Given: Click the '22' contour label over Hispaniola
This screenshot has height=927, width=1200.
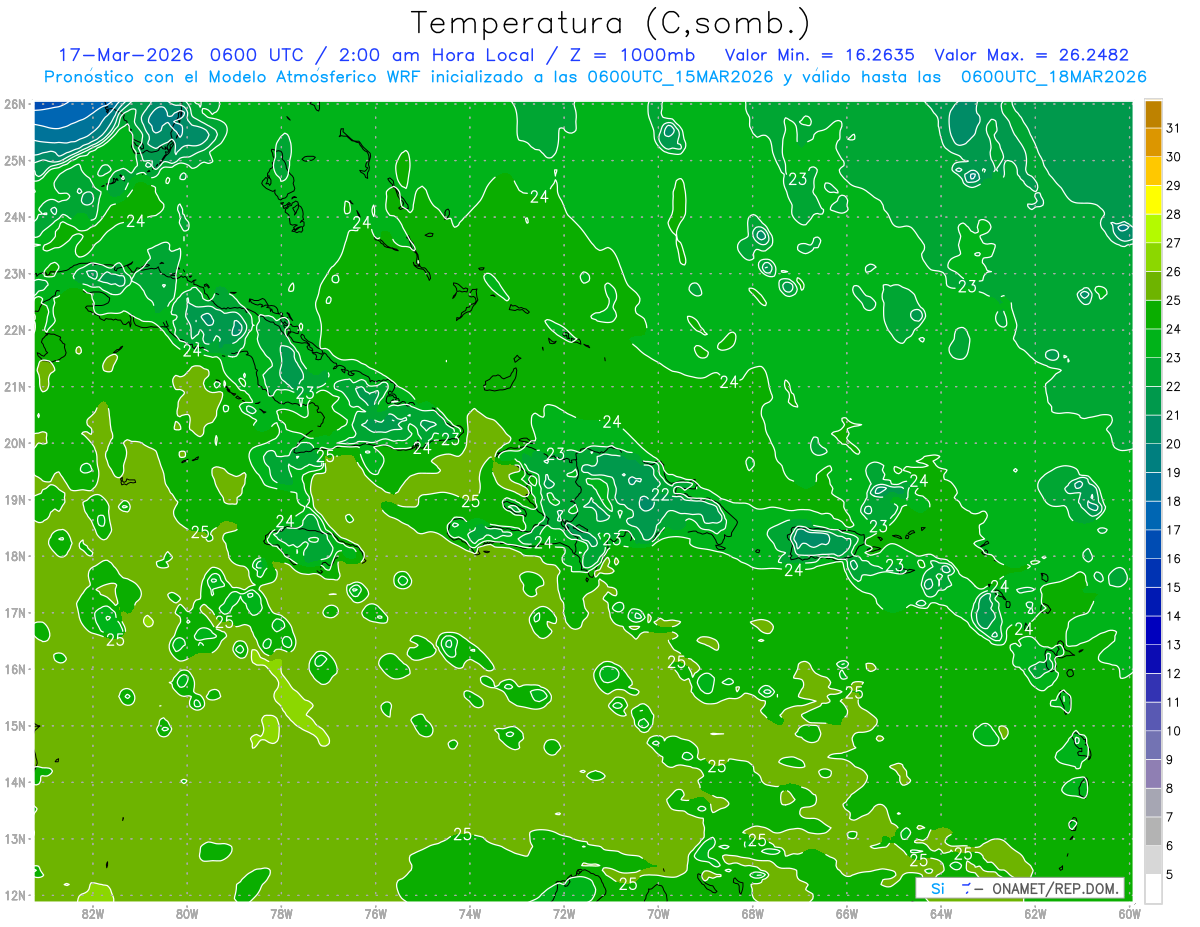Looking at the screenshot, I should tap(661, 495).
